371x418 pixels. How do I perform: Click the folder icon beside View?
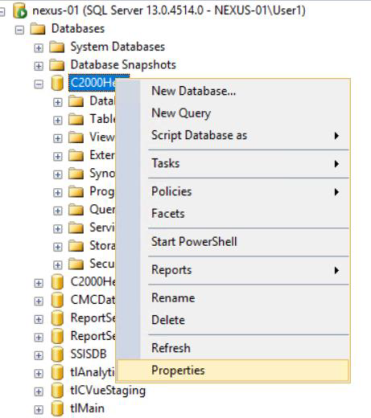coord(76,137)
